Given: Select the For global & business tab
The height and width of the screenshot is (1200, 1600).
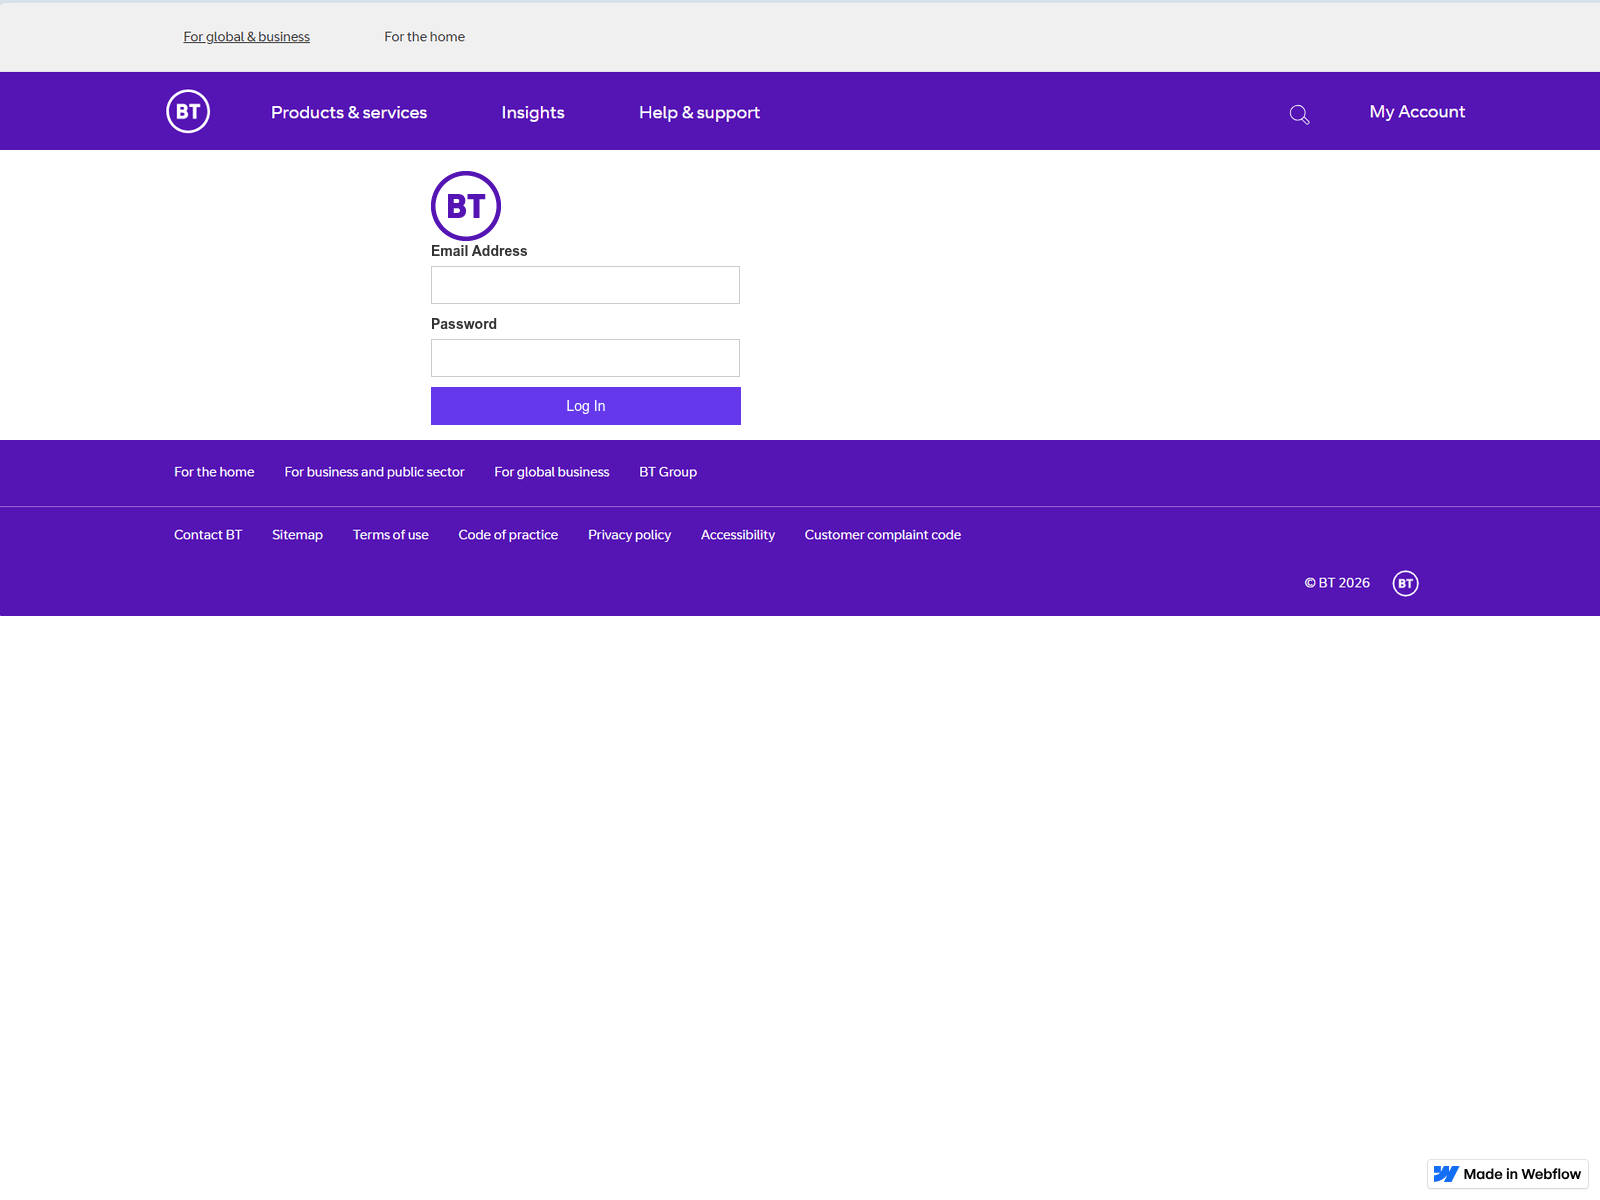Looking at the screenshot, I should pyautogui.click(x=246, y=36).
